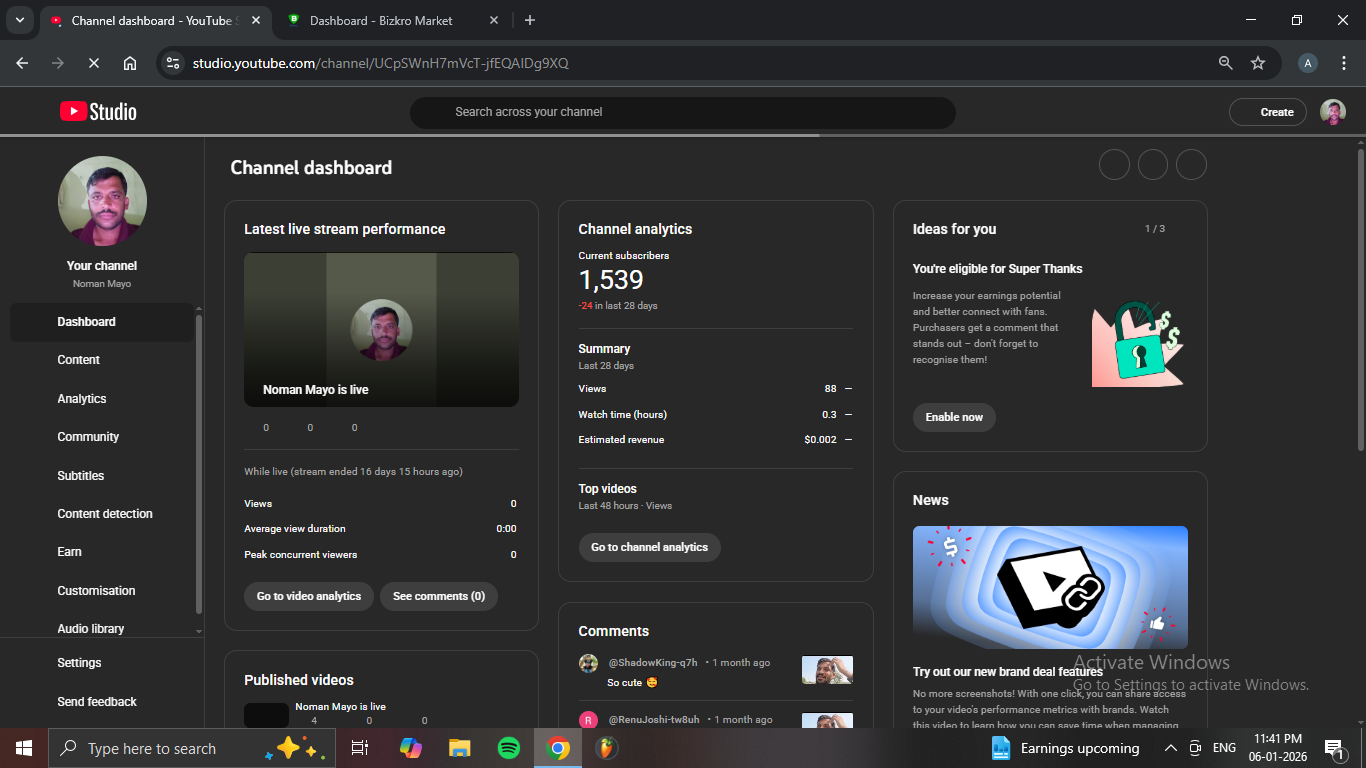Viewport: 1366px width, 768px height.
Task: Stop page loading with the X button
Action: pos(93,63)
